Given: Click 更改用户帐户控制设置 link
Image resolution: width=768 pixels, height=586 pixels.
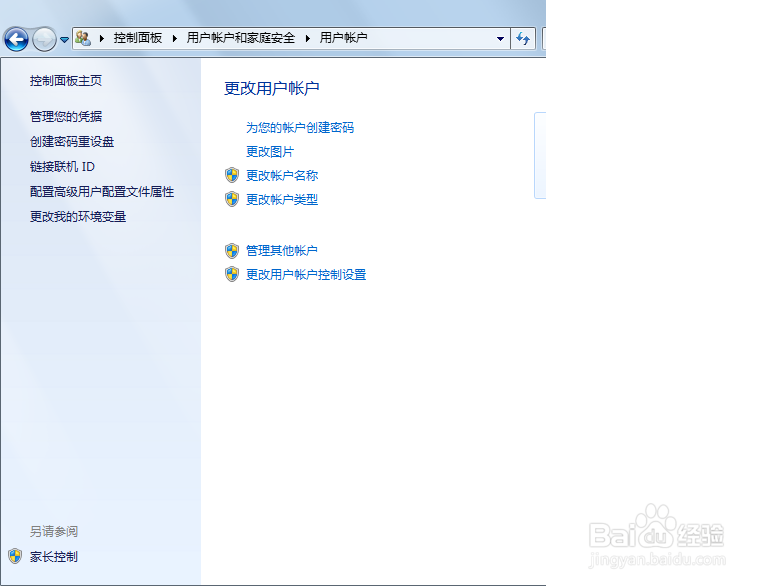Looking at the screenshot, I should coord(306,274).
